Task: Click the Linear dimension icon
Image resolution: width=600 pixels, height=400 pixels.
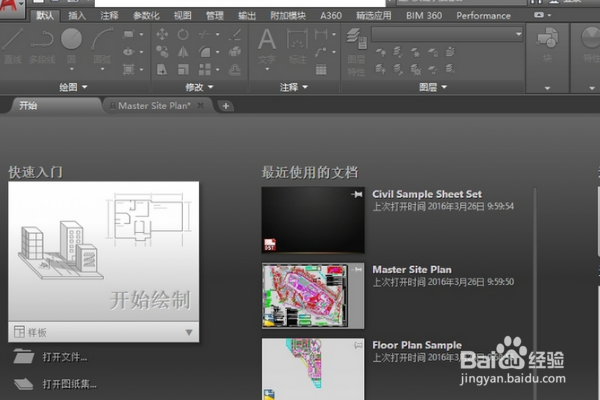Action: 321,34
